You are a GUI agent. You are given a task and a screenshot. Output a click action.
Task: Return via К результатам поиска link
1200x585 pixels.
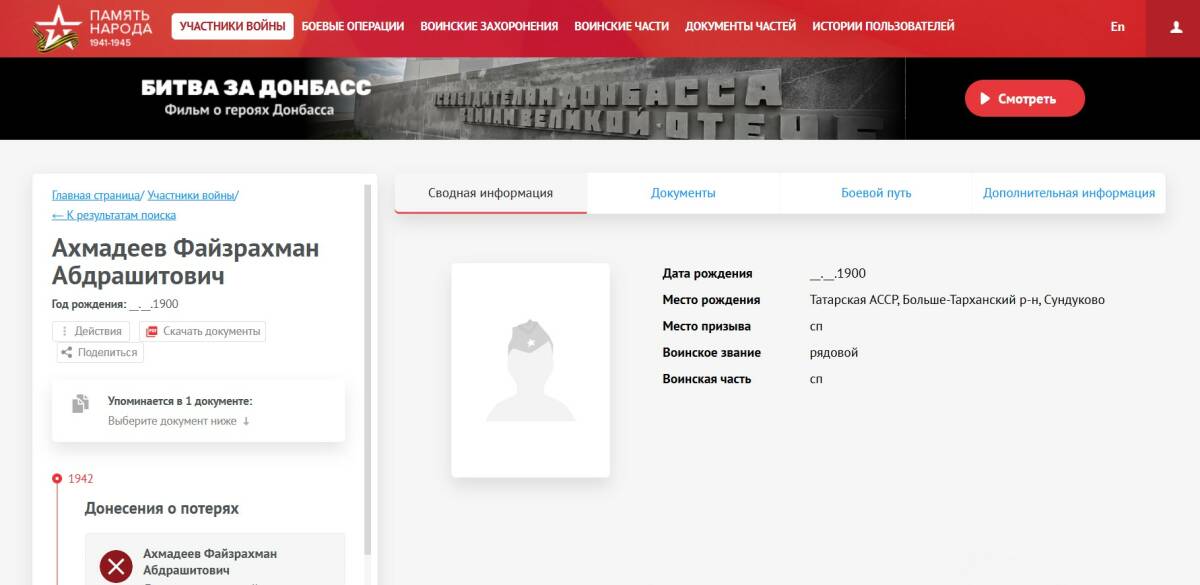pyautogui.click(x=114, y=215)
